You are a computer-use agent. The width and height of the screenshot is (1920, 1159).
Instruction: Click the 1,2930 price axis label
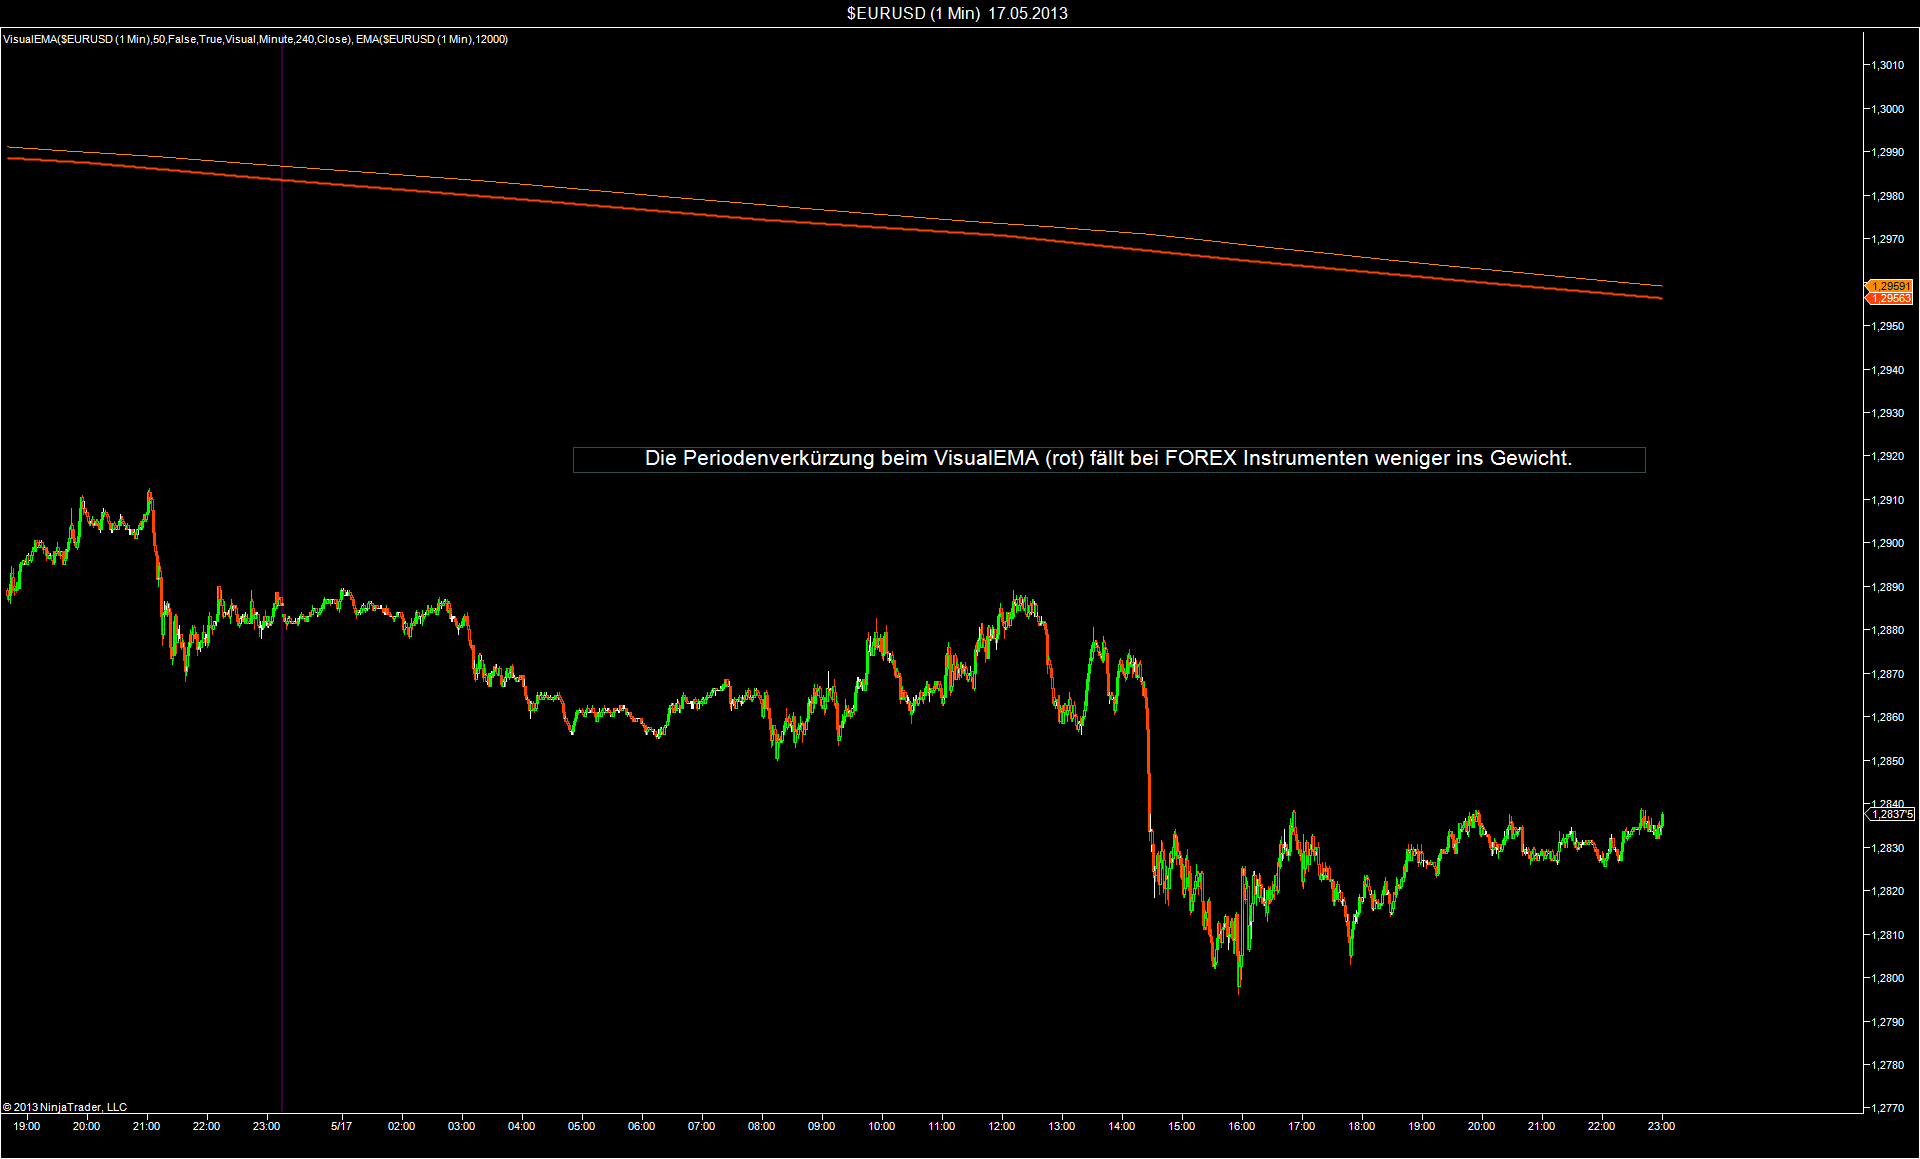click(x=1888, y=413)
